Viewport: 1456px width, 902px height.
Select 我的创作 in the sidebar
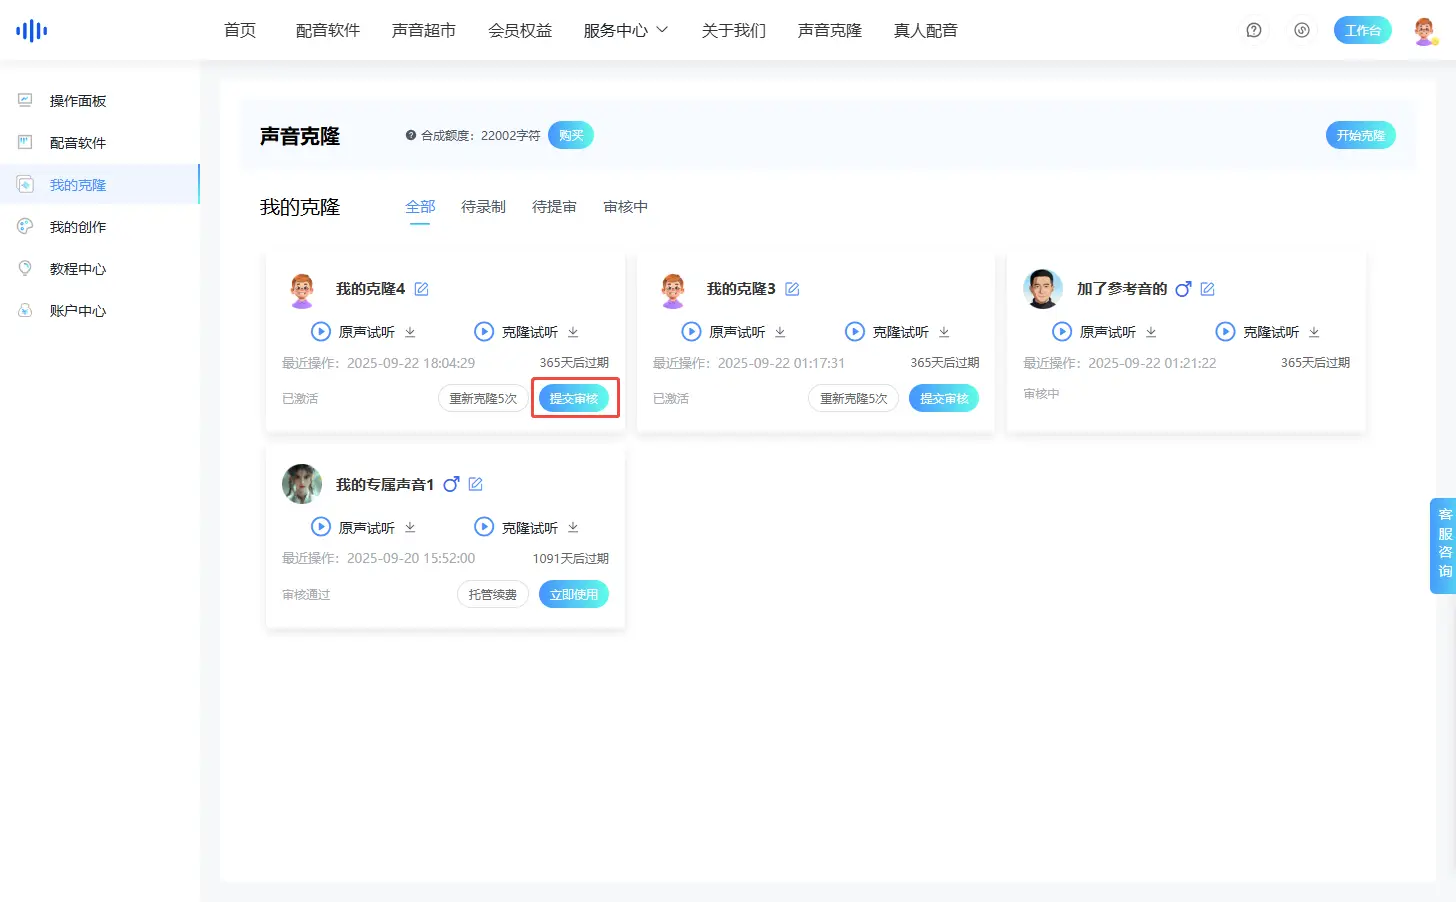coord(78,227)
